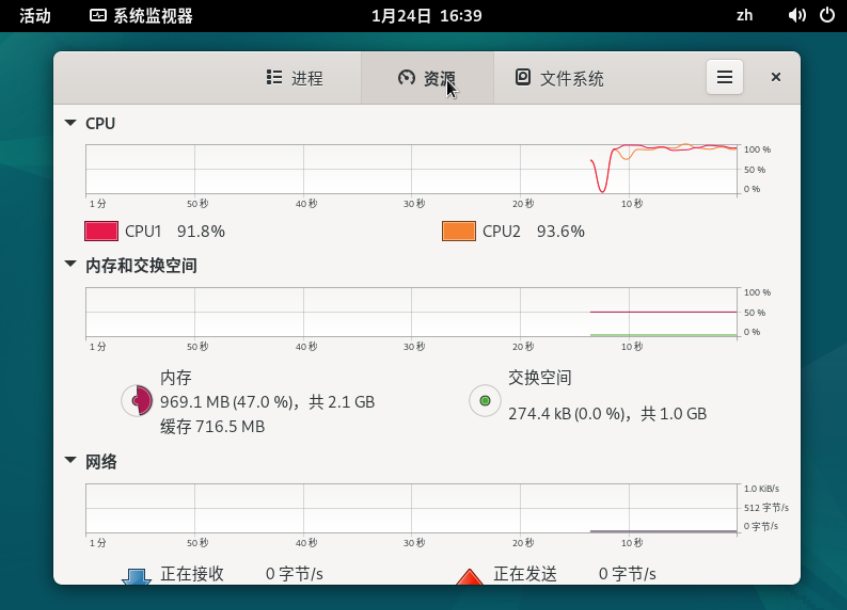This screenshot has height=610, width=847.
Task: Click the power icon in top bar
Action: (x=827, y=15)
